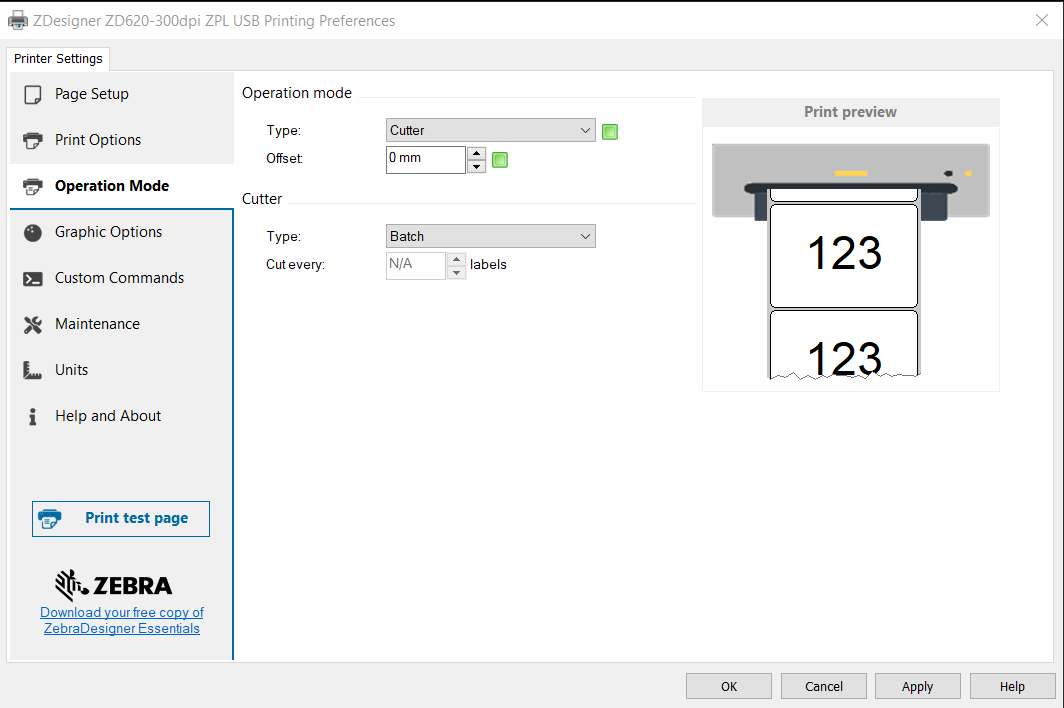Click the Maintenance wrench icon
1064x708 pixels.
click(x=33, y=324)
